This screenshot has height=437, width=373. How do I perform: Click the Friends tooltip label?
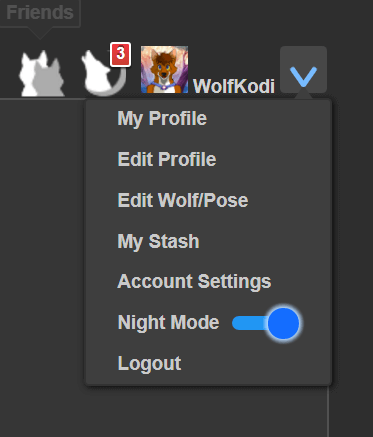(40, 13)
